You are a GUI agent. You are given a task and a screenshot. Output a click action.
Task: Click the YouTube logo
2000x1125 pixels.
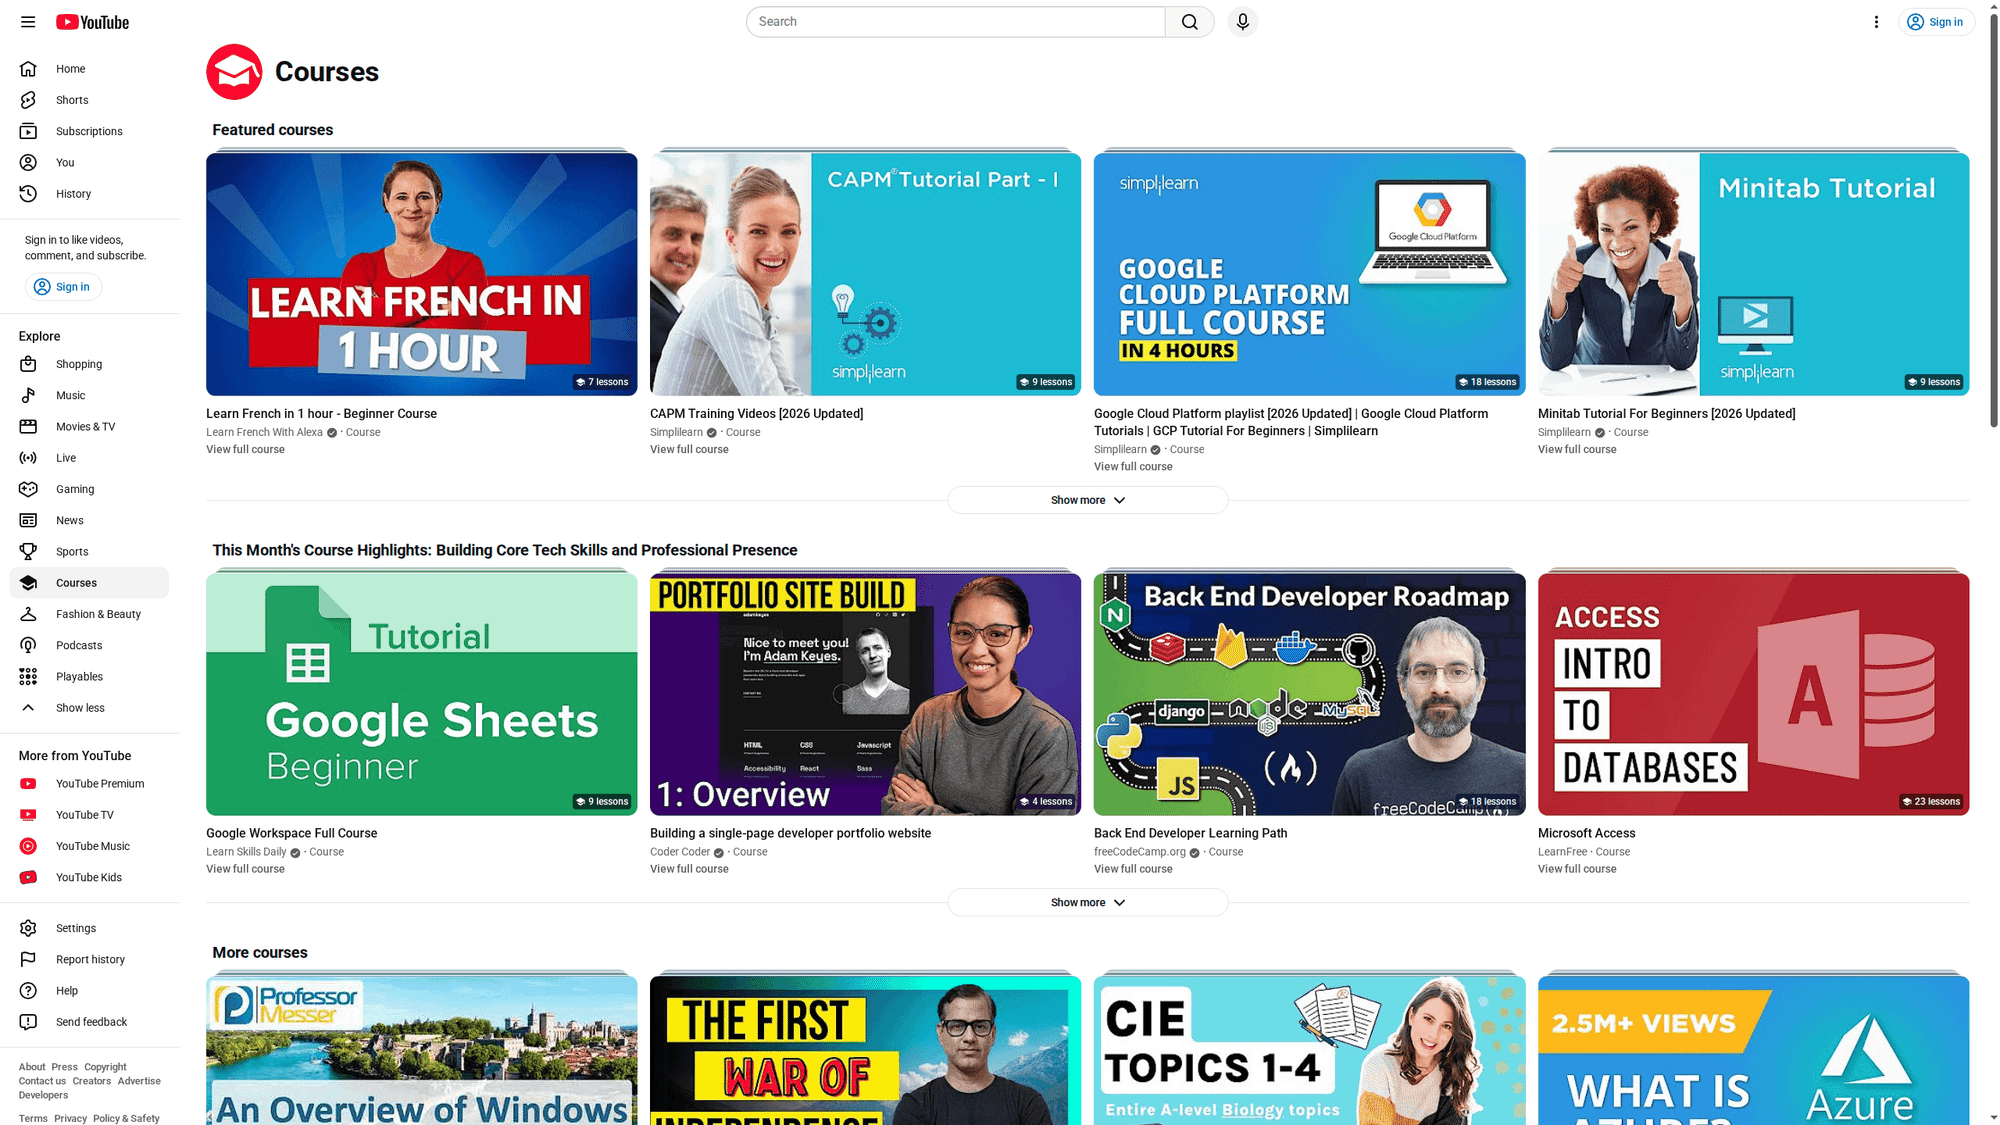coord(92,21)
